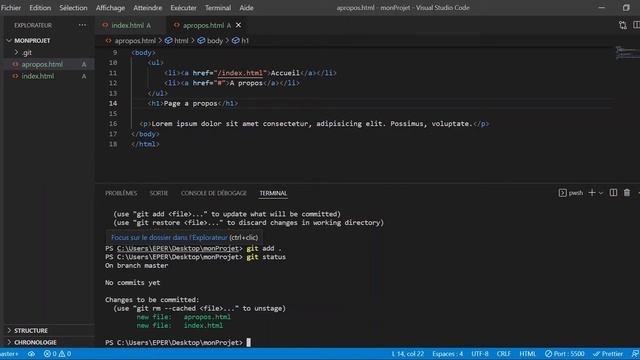Click the 'Page a propos' heading text in editor
Viewport: 640px width, 360px height.
[190, 104]
